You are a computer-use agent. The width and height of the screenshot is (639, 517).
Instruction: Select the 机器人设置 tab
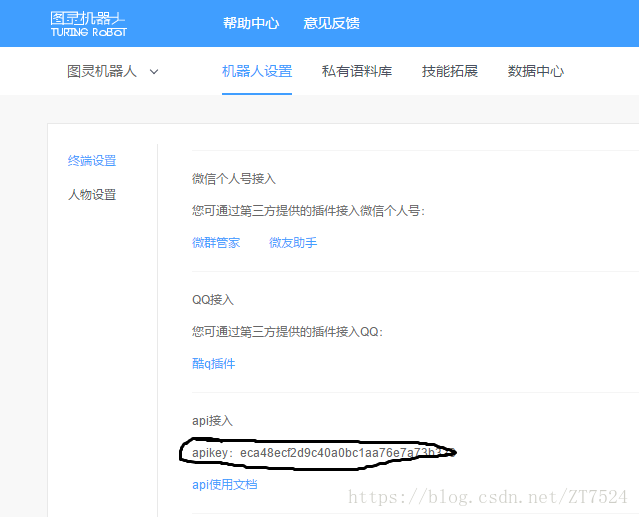tap(257, 71)
